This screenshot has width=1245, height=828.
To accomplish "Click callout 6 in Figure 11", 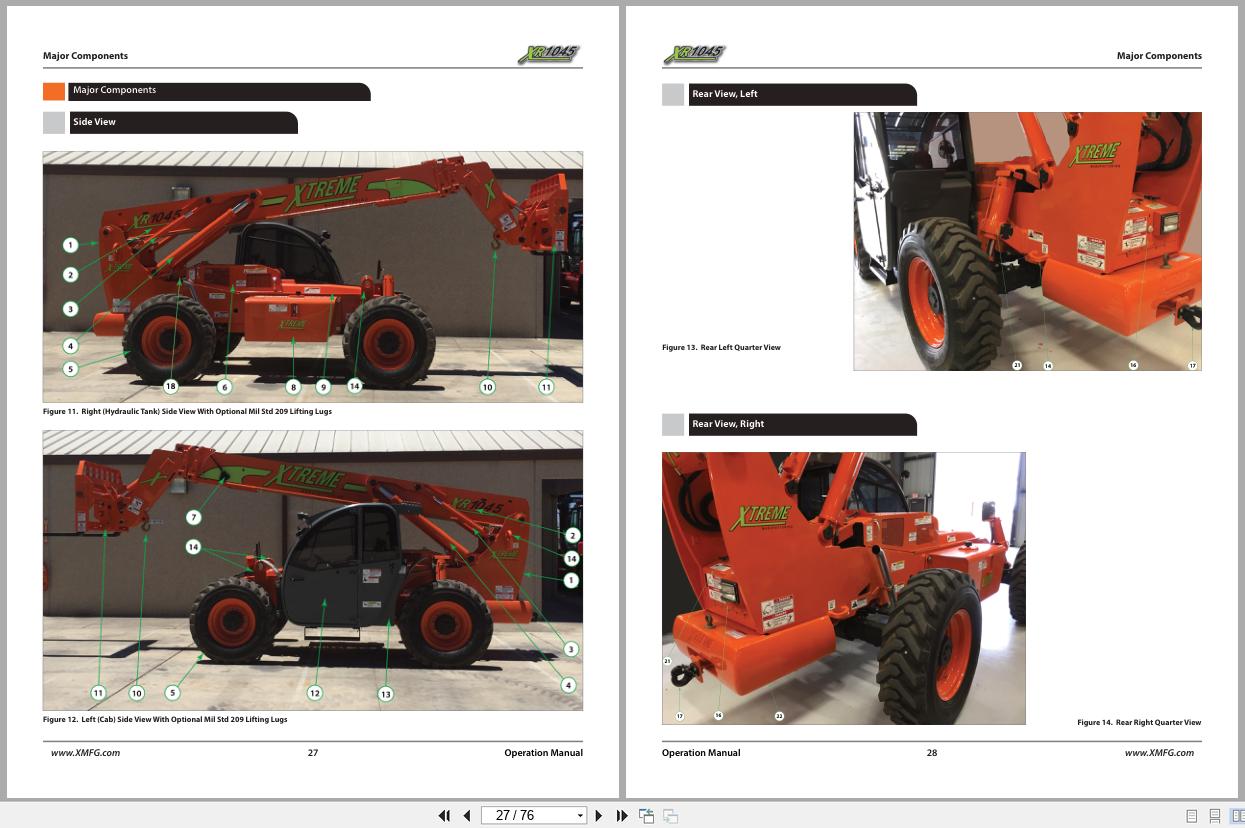I will (225, 387).
